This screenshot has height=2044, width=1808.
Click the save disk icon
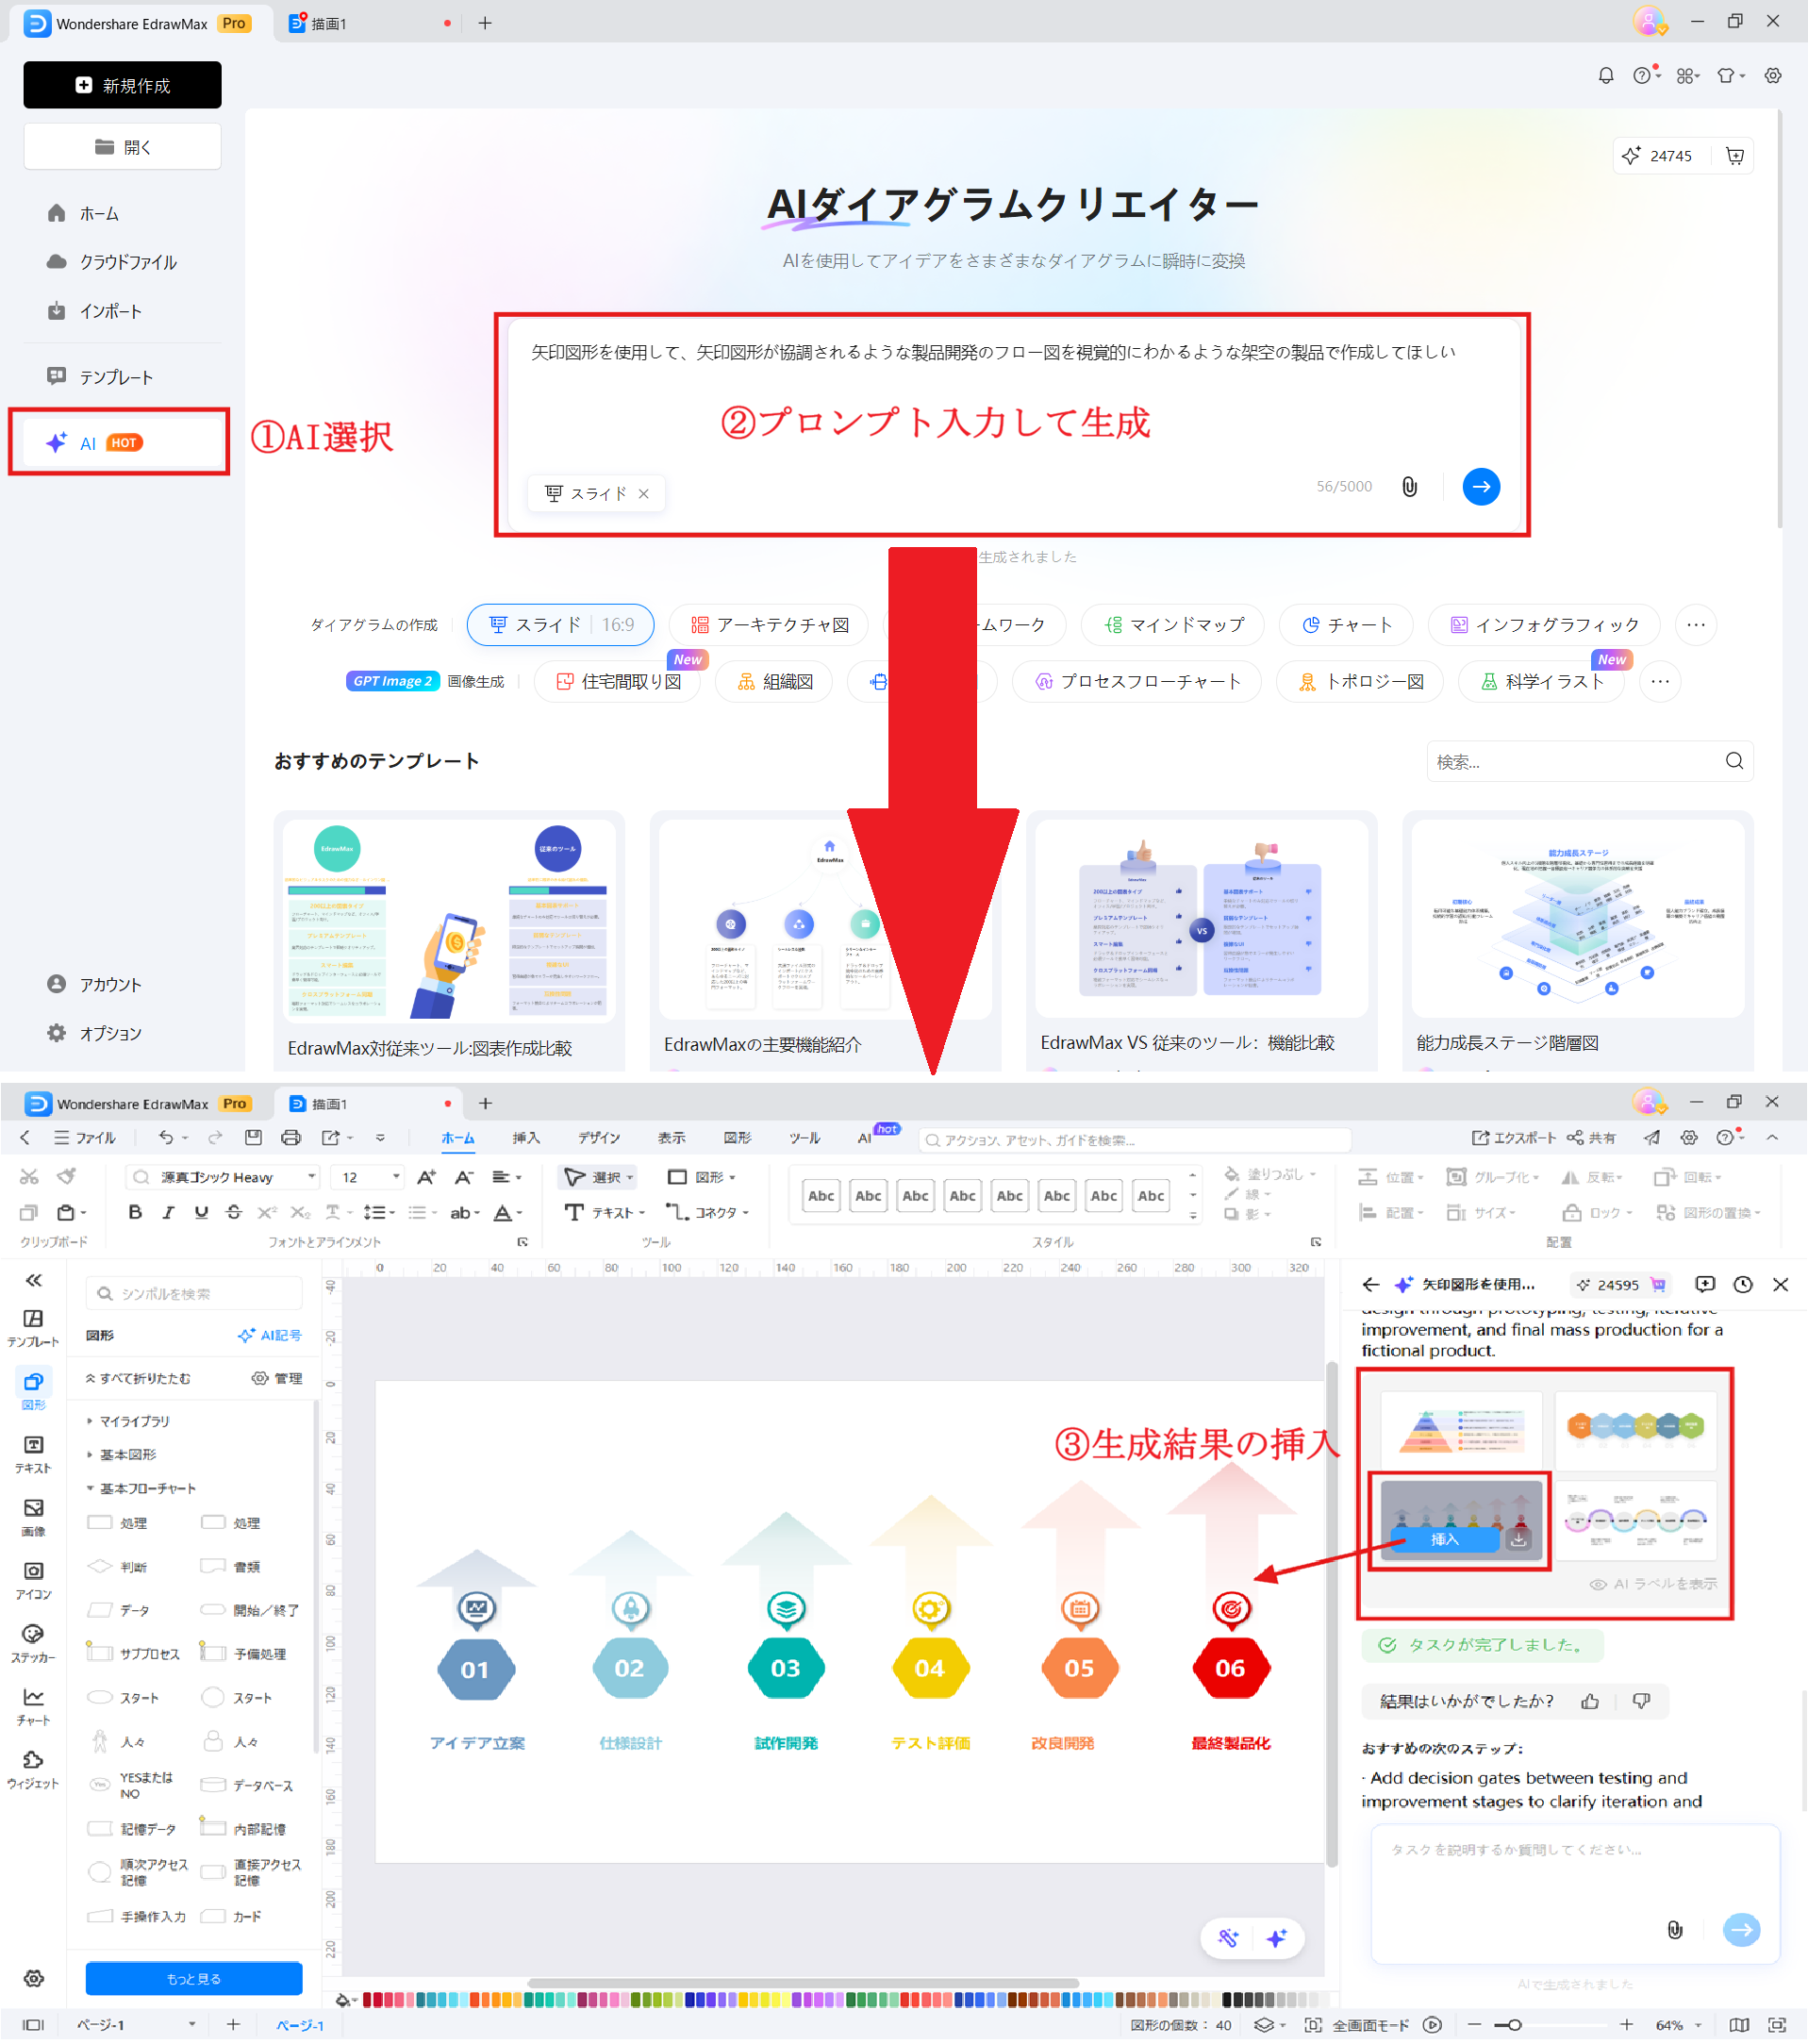253,1137
